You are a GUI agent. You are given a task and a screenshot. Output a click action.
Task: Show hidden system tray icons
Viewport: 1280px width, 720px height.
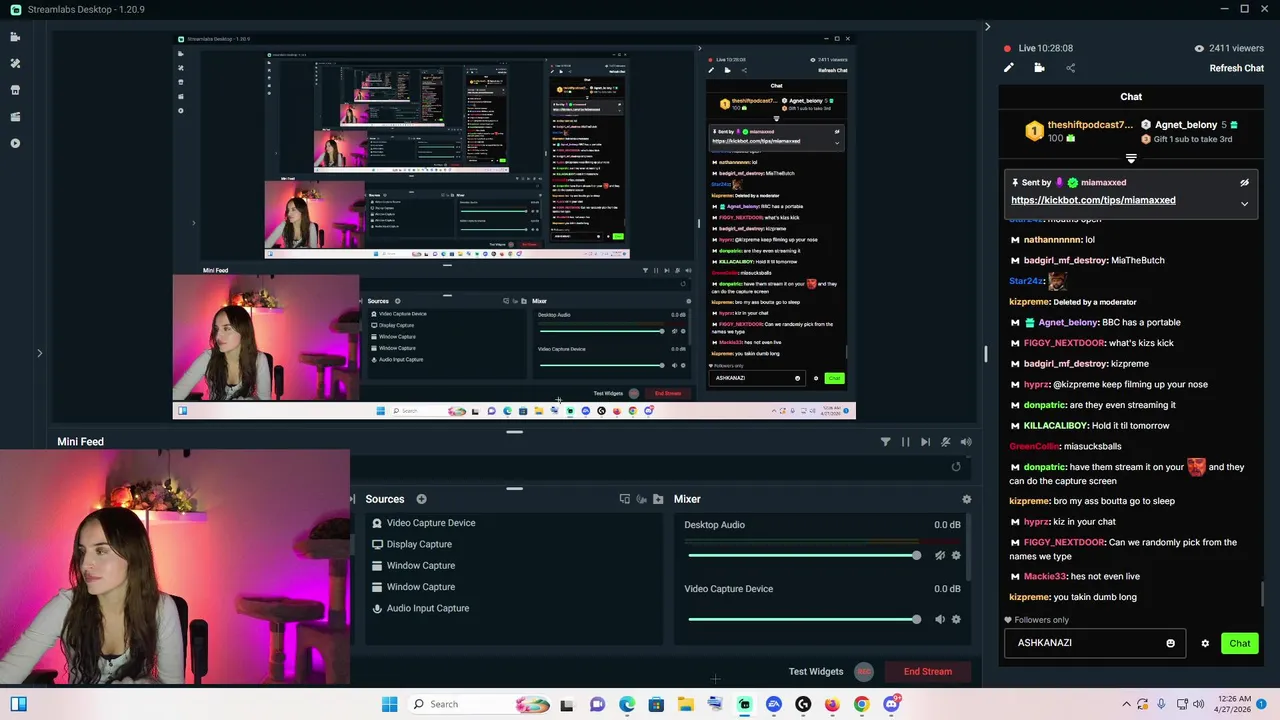pyautogui.click(x=1126, y=704)
